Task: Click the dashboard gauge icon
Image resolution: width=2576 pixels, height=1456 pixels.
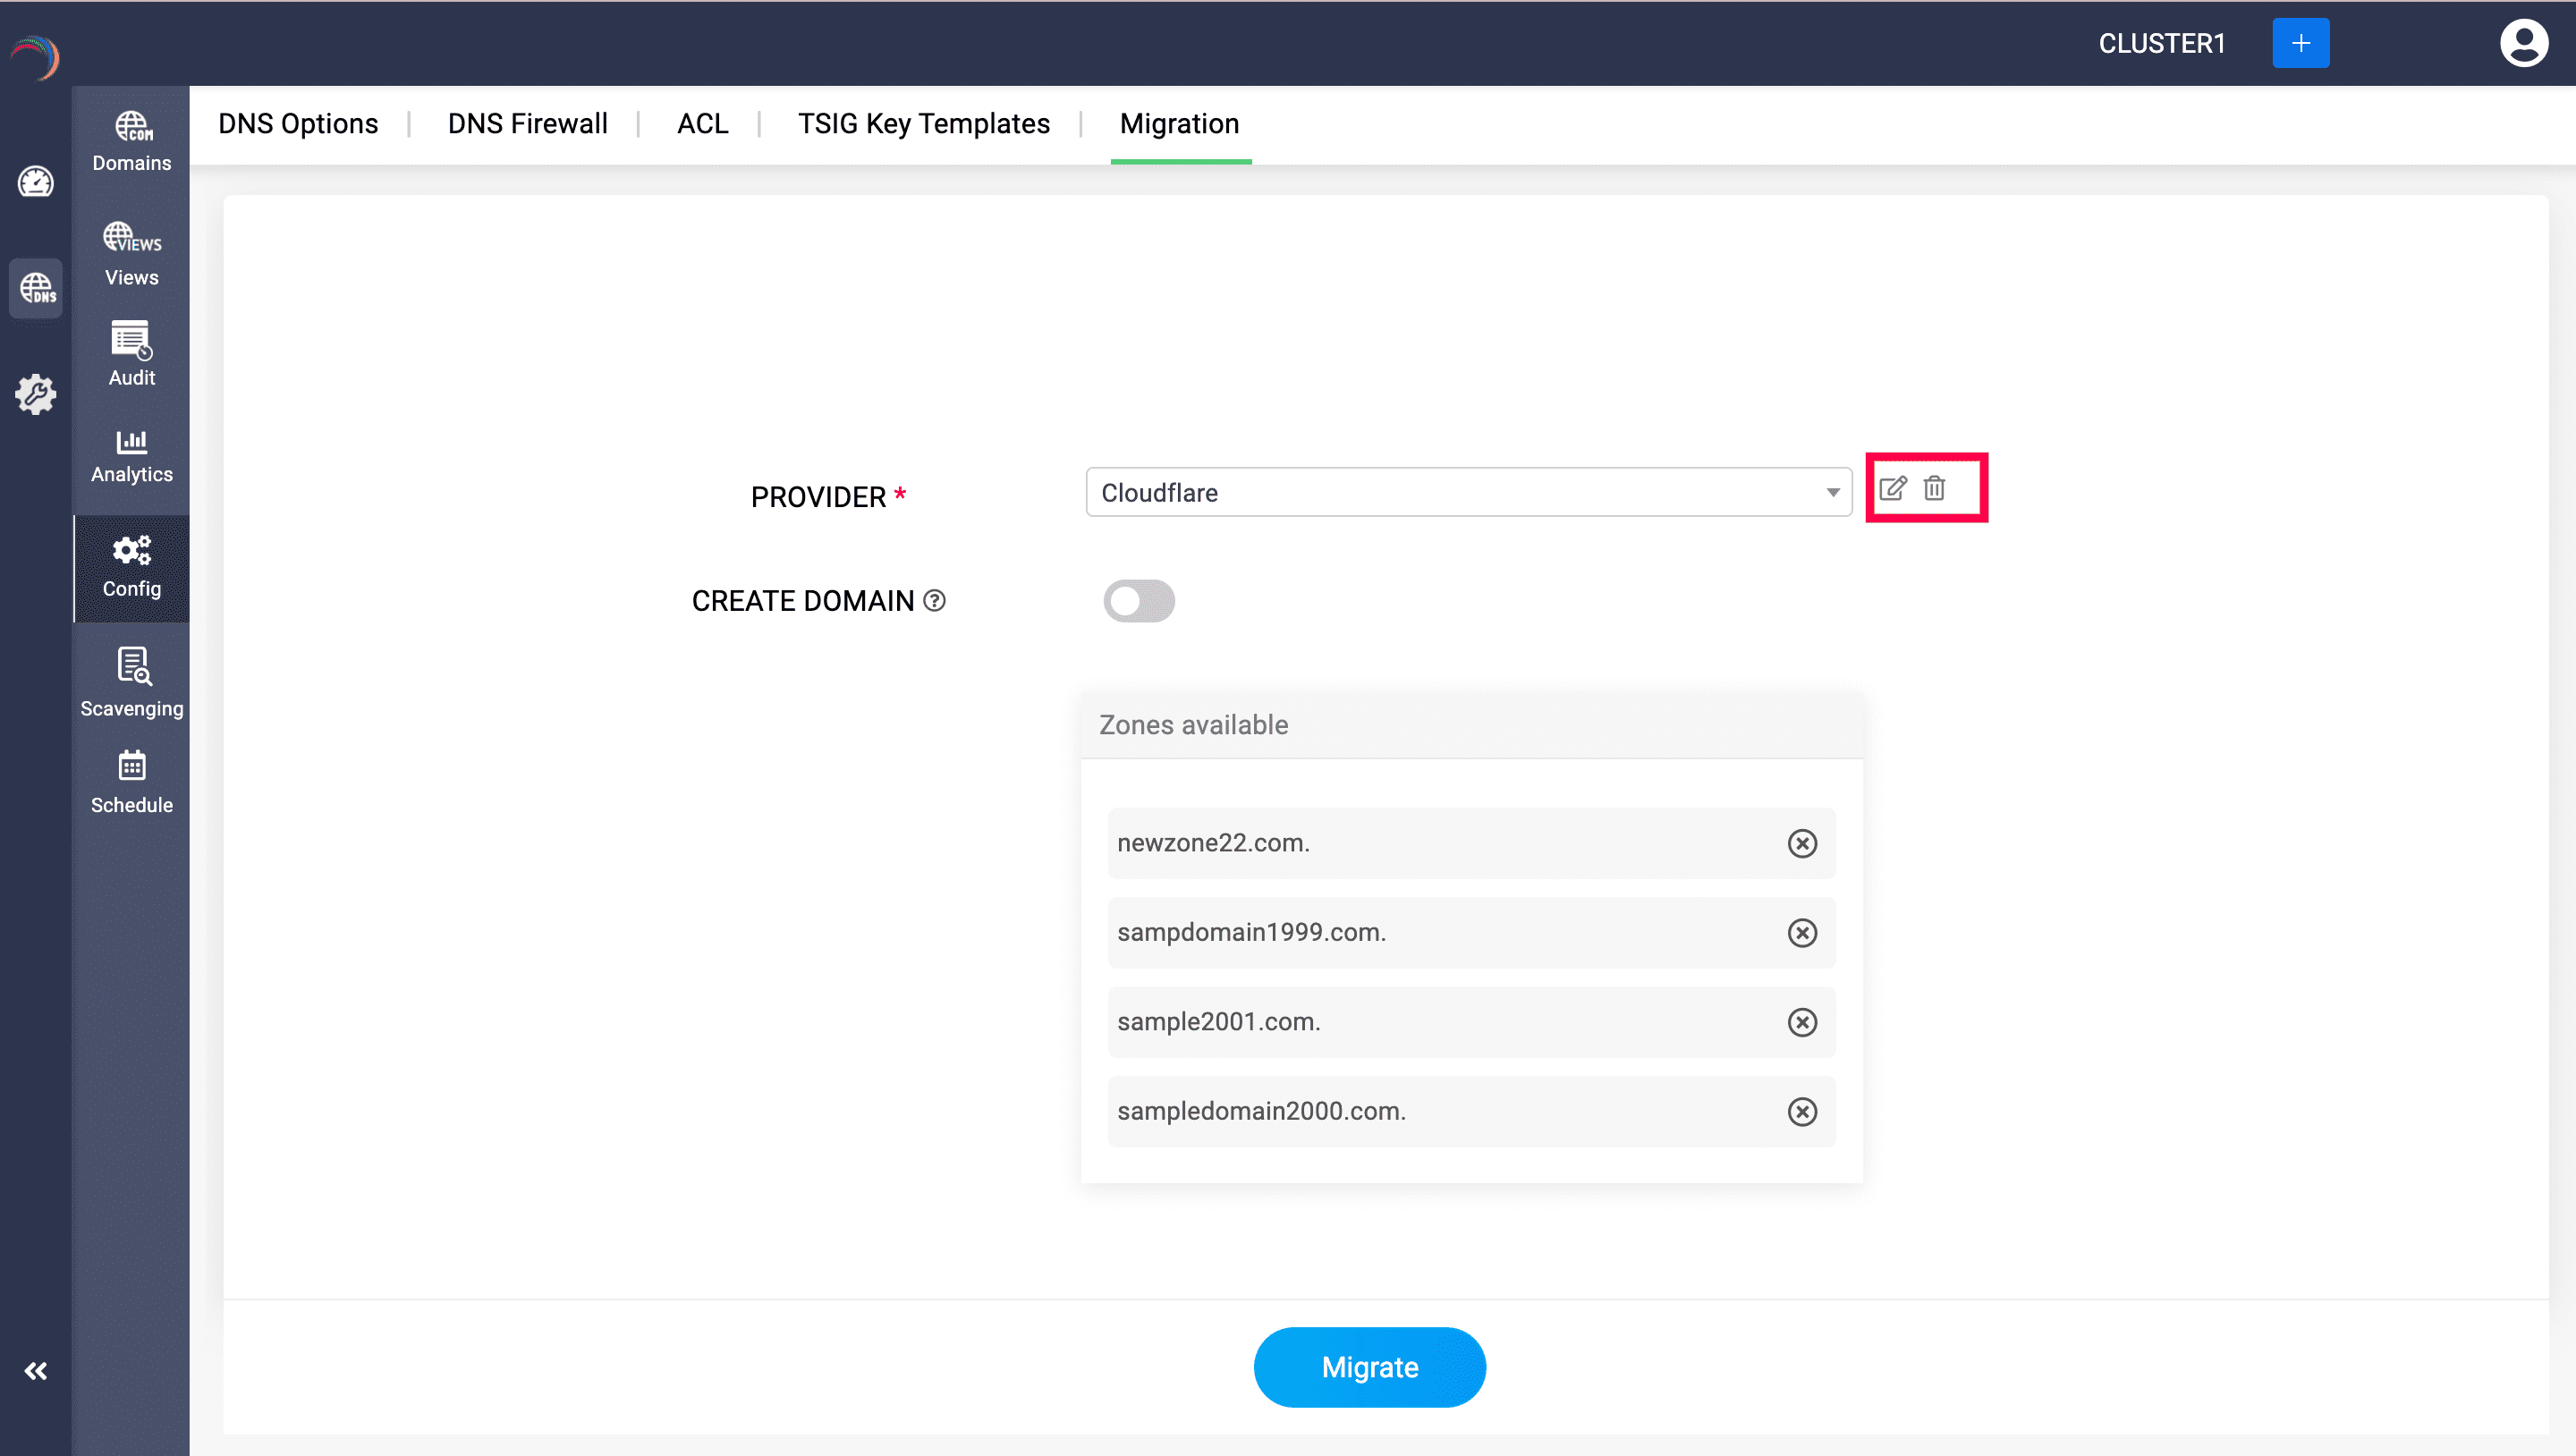Action: click(x=36, y=182)
